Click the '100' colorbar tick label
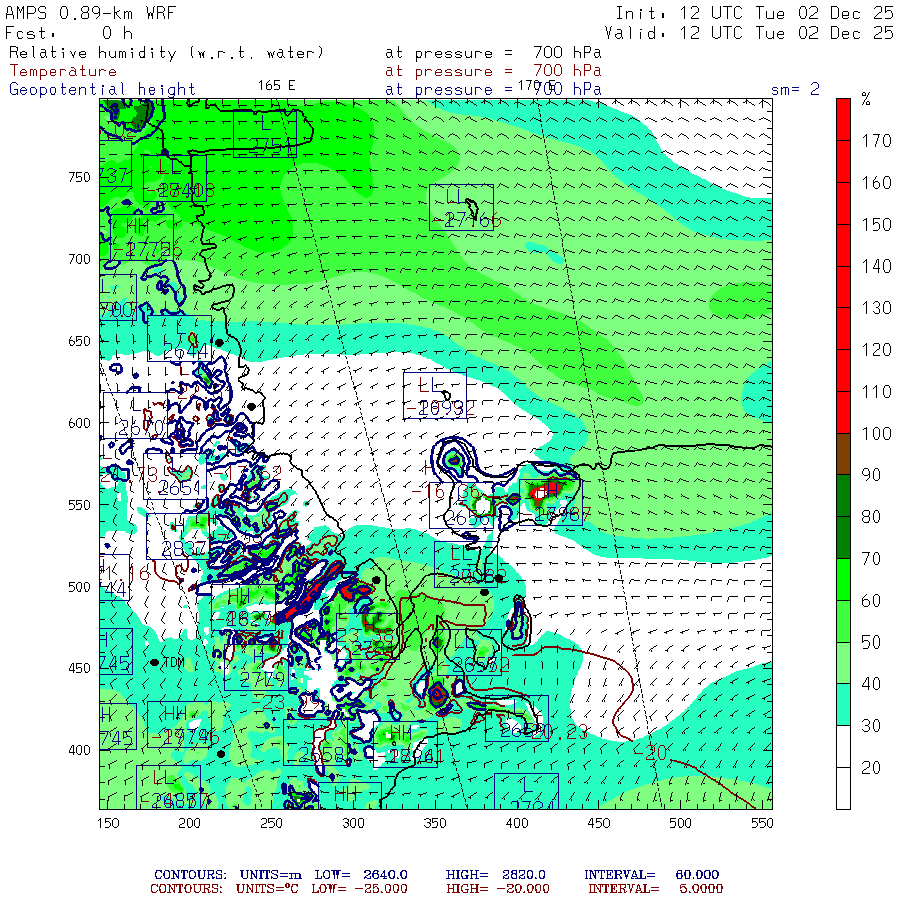Screen dimensions: 900x900 (876, 433)
